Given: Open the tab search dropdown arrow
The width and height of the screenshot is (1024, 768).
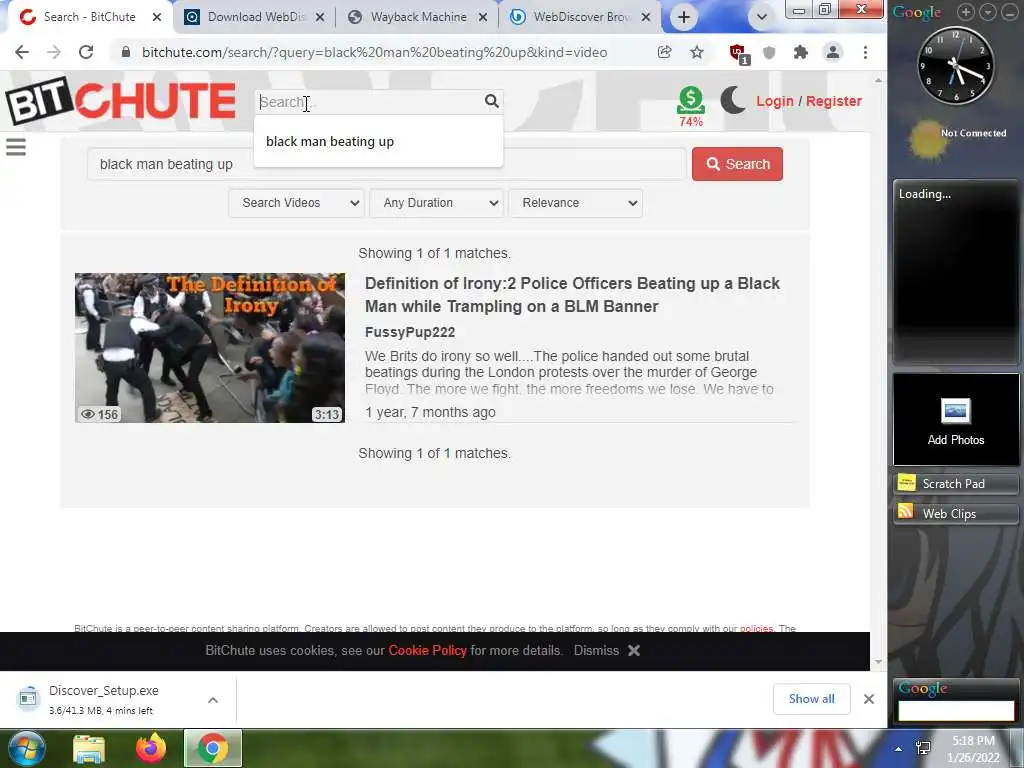Looking at the screenshot, I should point(761,17).
